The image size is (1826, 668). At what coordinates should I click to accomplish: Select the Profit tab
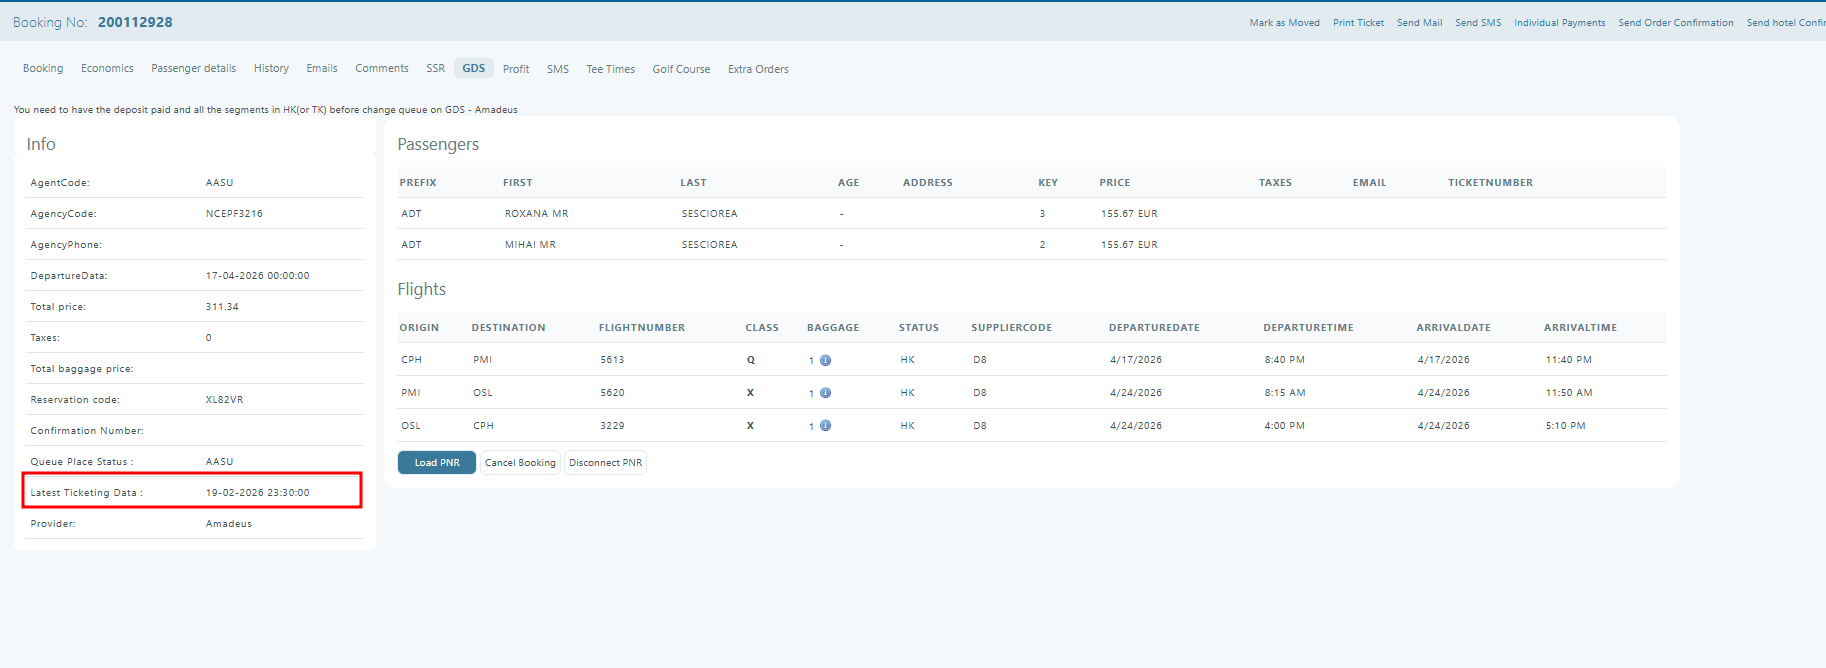pyautogui.click(x=516, y=69)
